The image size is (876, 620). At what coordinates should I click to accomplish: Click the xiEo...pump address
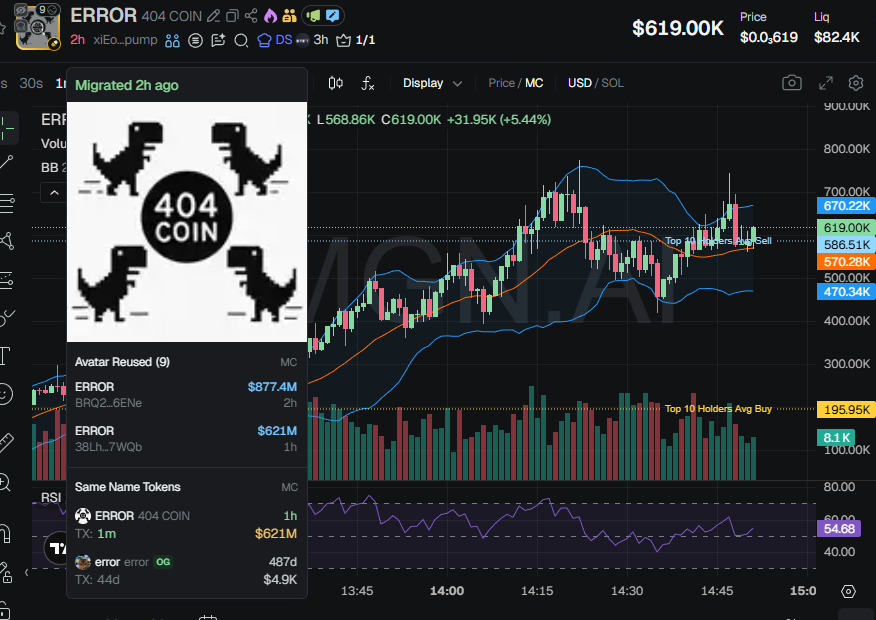coord(125,40)
